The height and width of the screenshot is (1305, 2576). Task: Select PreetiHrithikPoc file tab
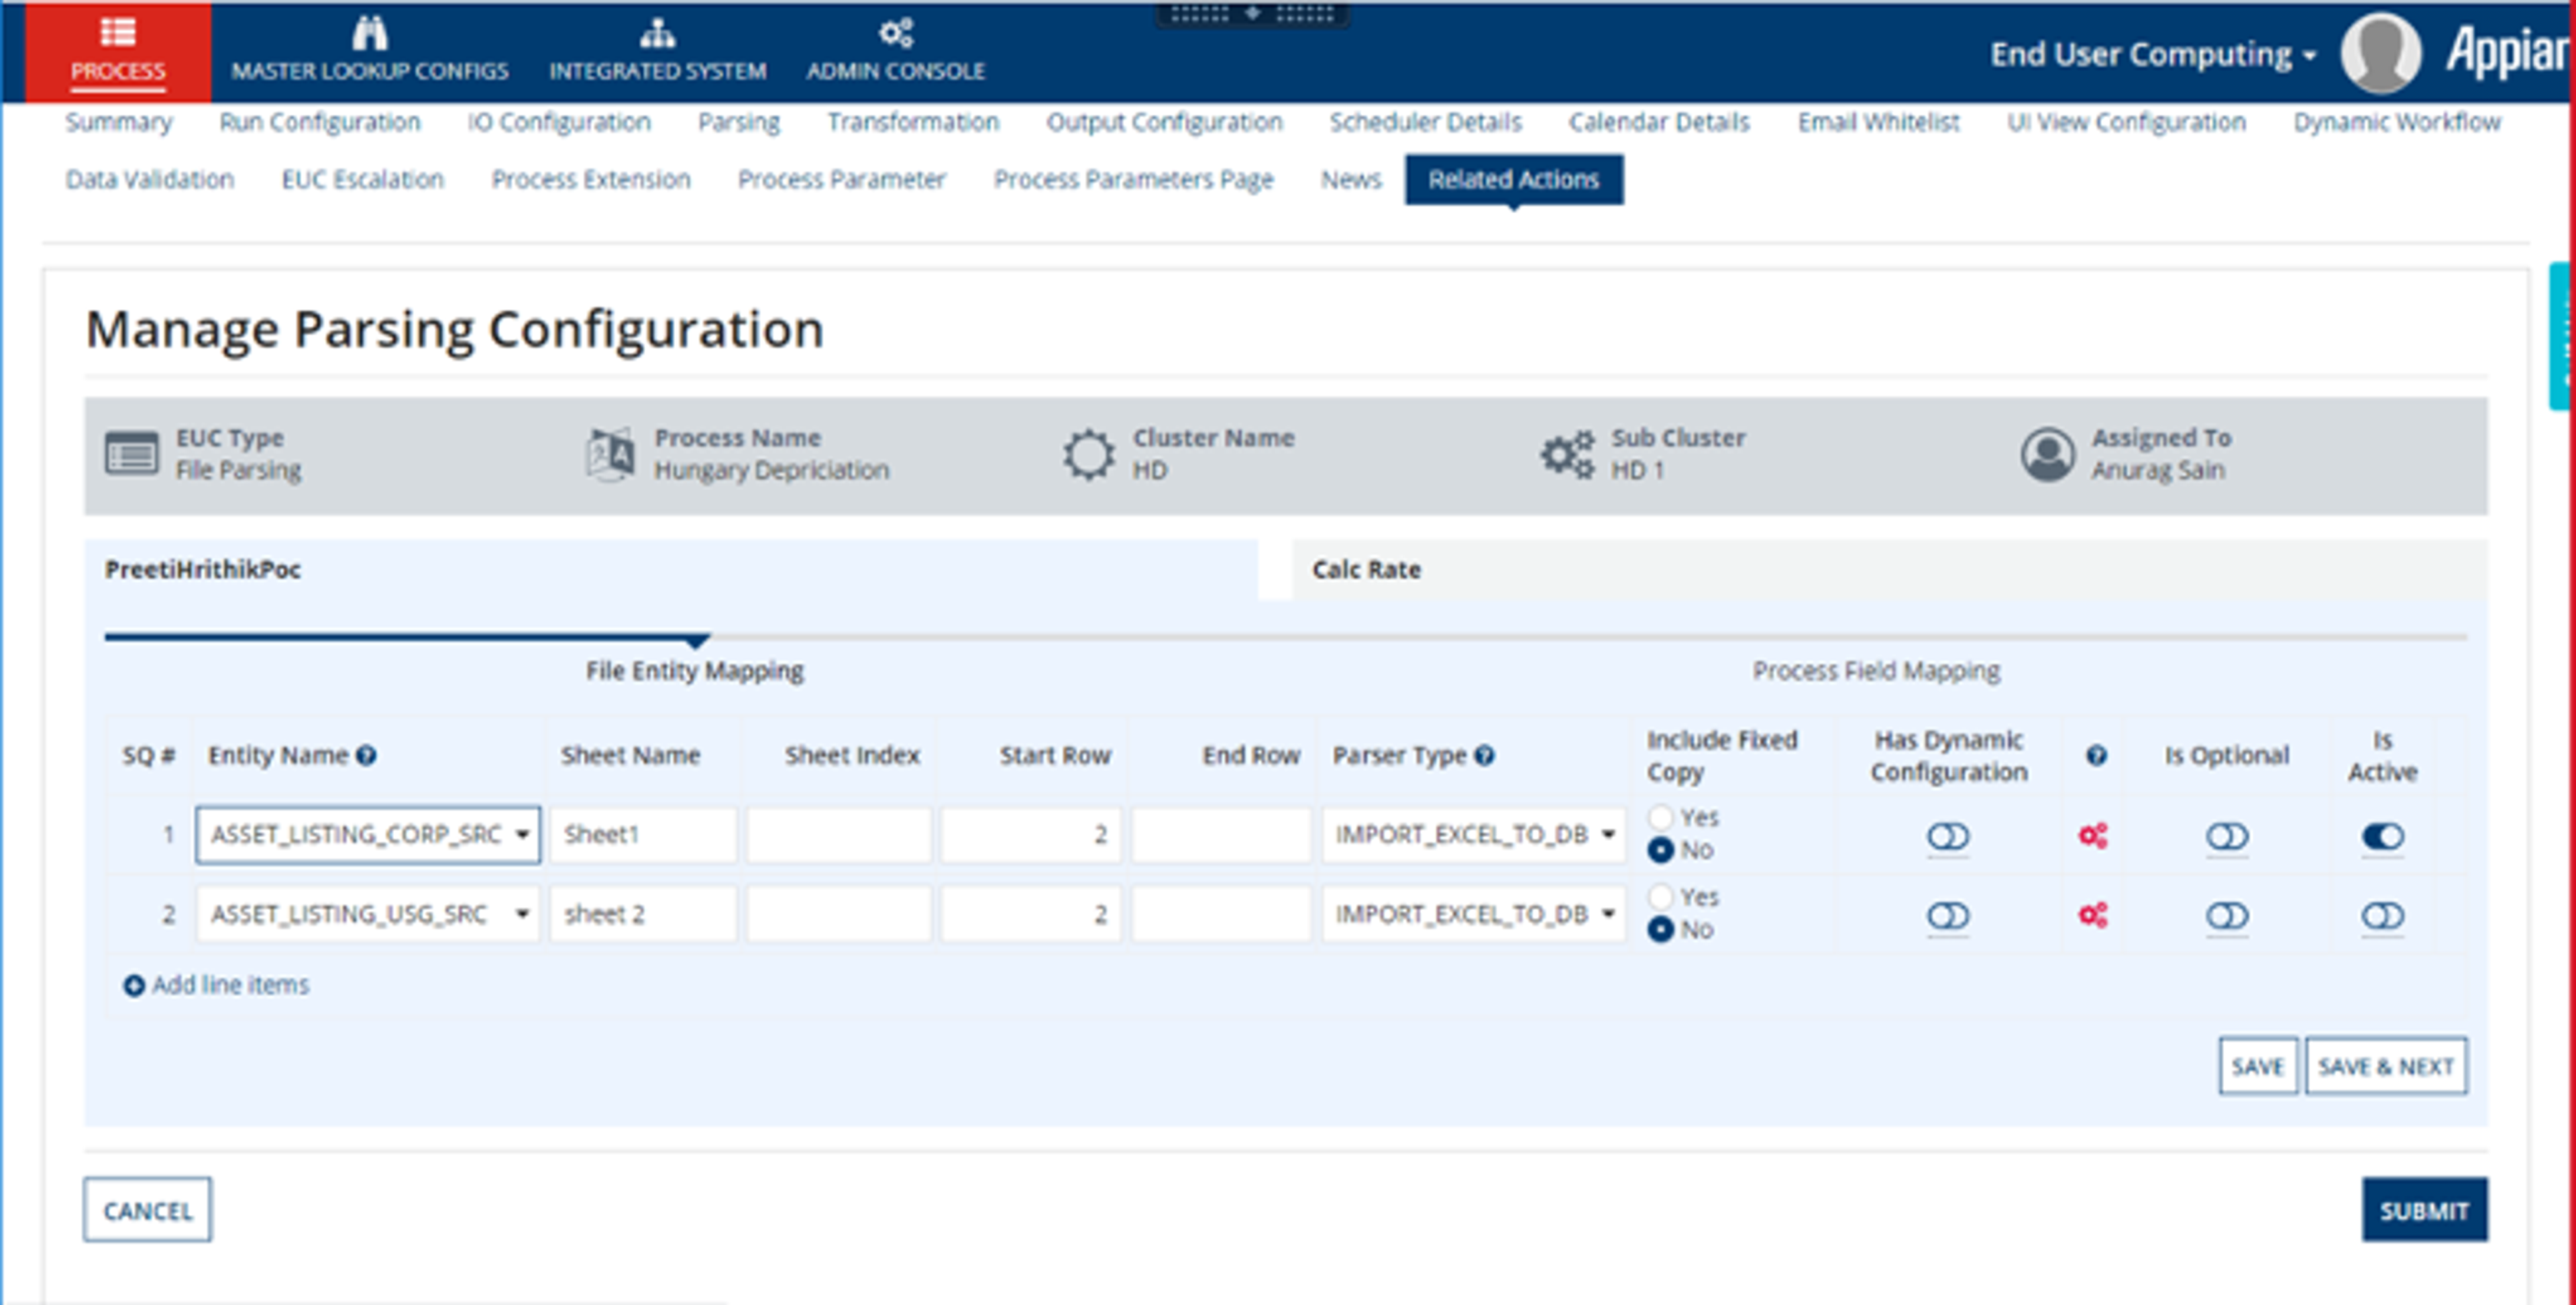pos(671,569)
